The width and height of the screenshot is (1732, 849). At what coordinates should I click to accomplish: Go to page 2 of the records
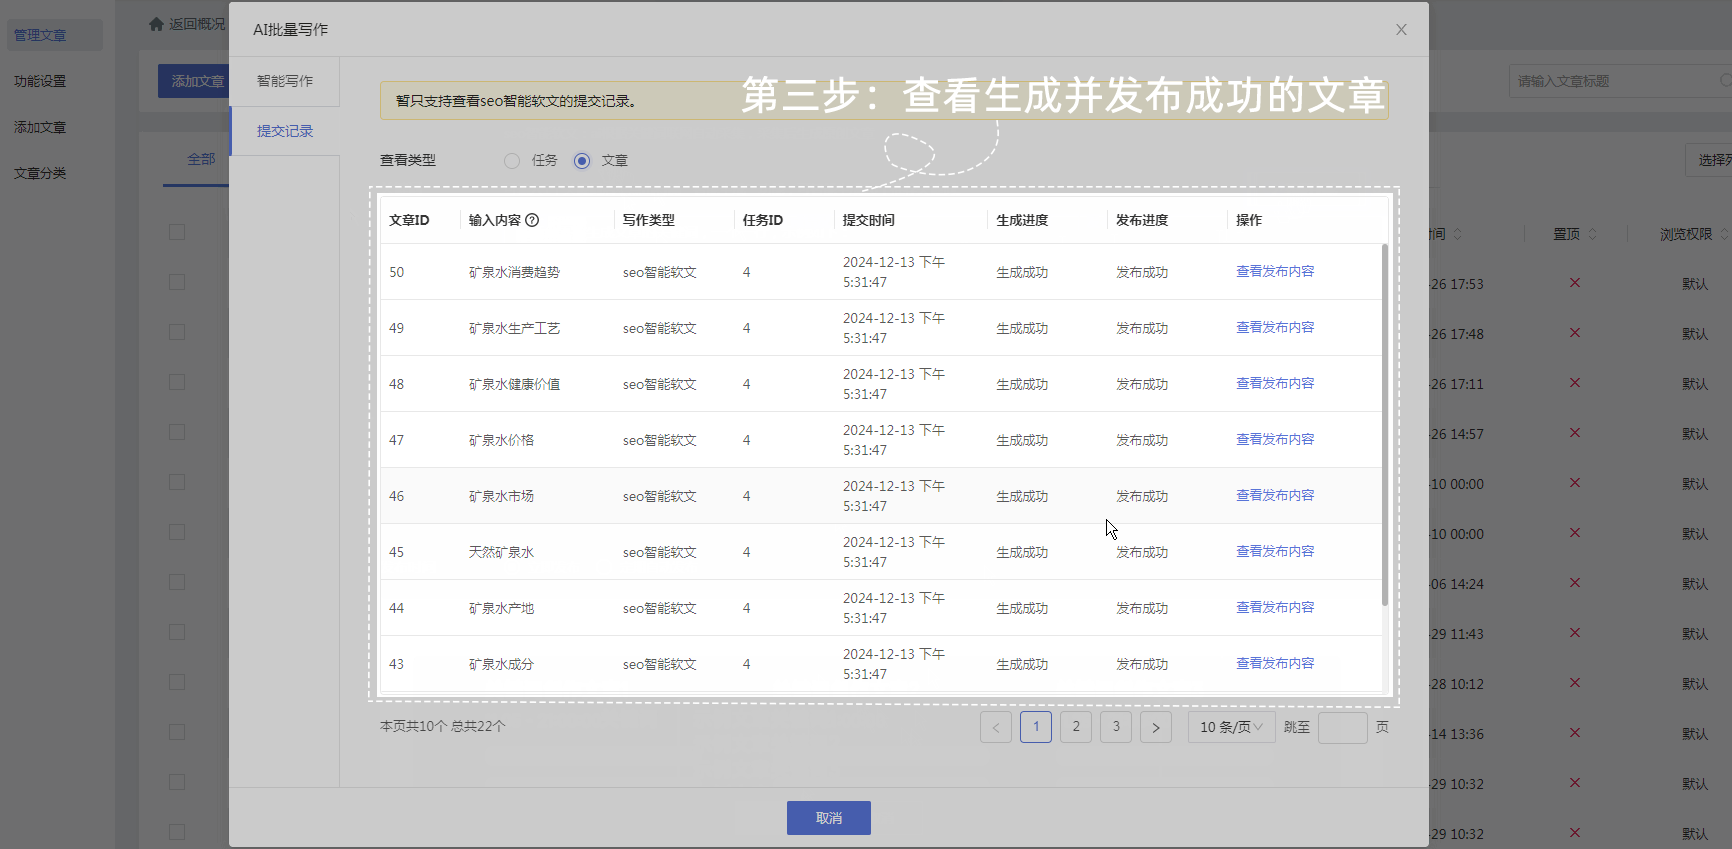[x=1076, y=727]
